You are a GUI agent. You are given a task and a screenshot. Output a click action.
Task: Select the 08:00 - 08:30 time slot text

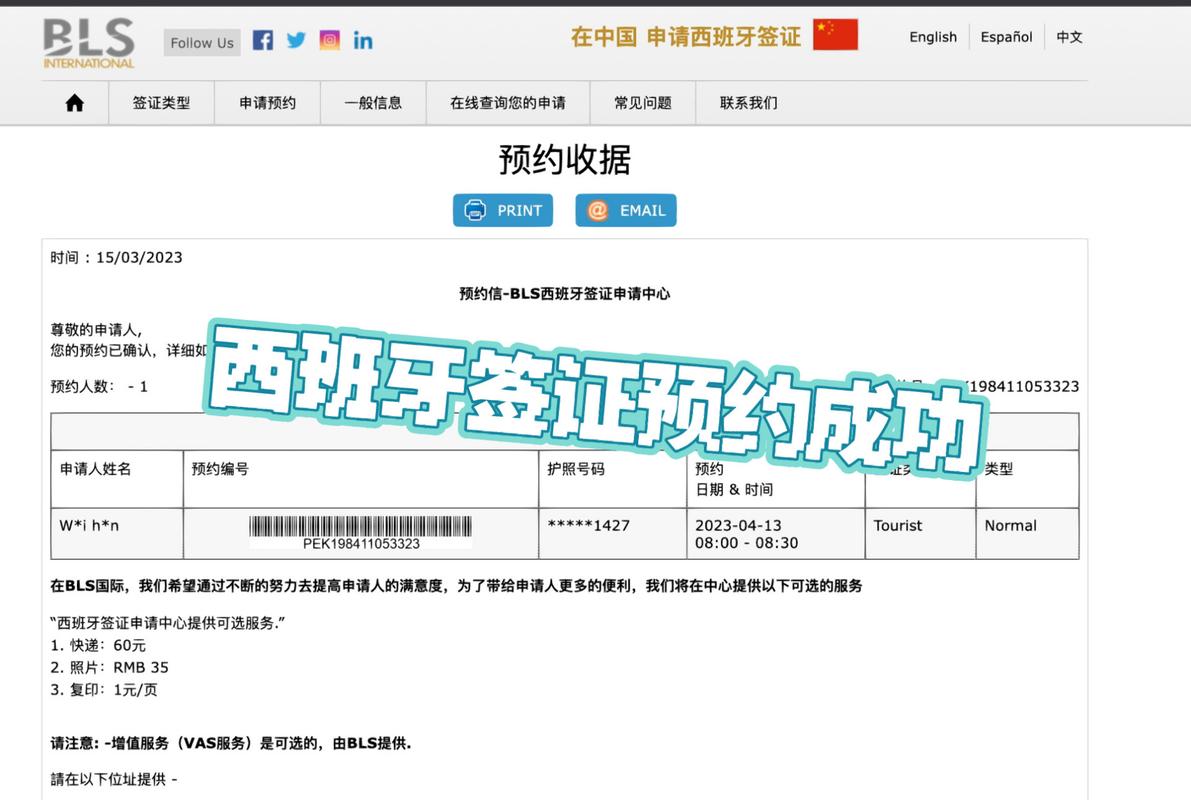tap(747, 542)
